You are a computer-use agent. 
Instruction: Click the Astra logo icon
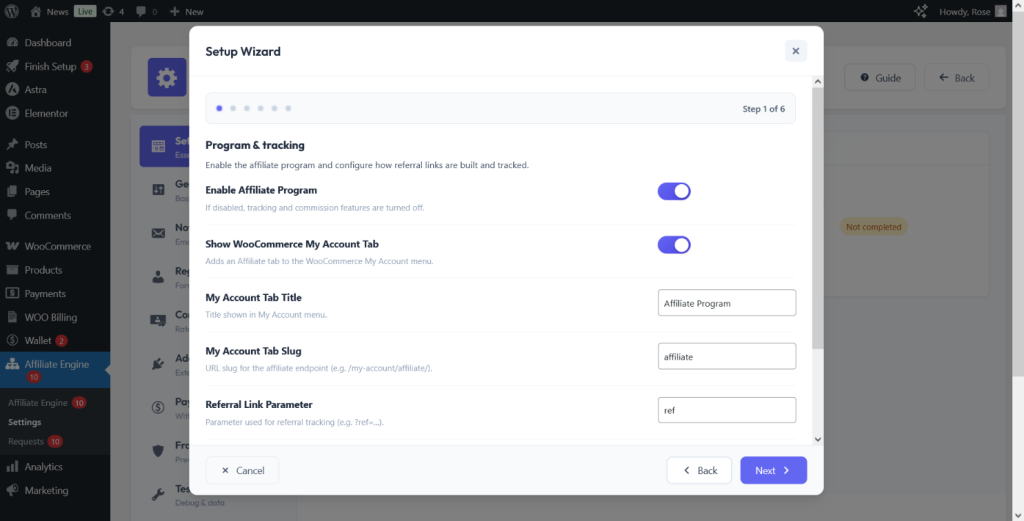(12, 89)
